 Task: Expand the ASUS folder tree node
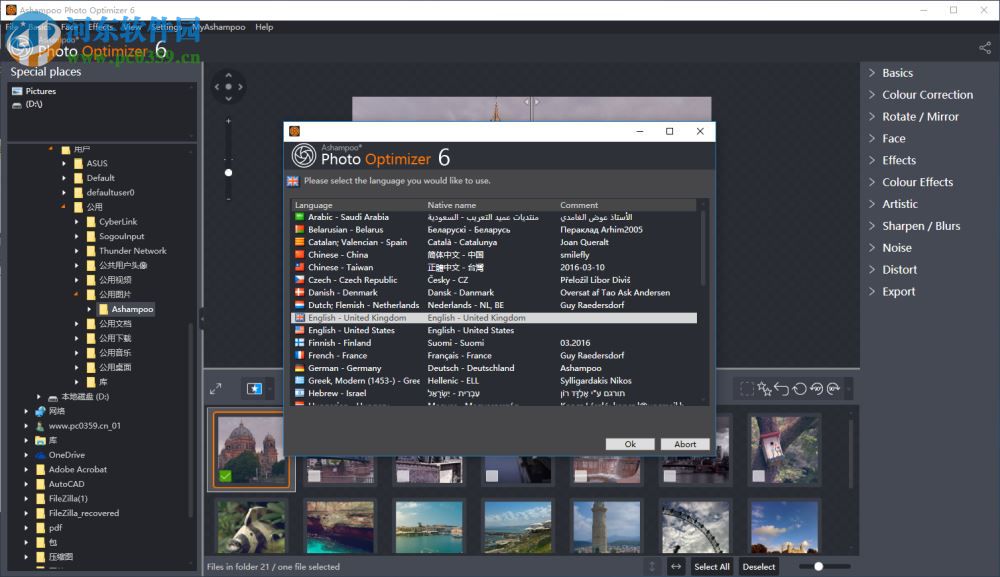(65, 163)
